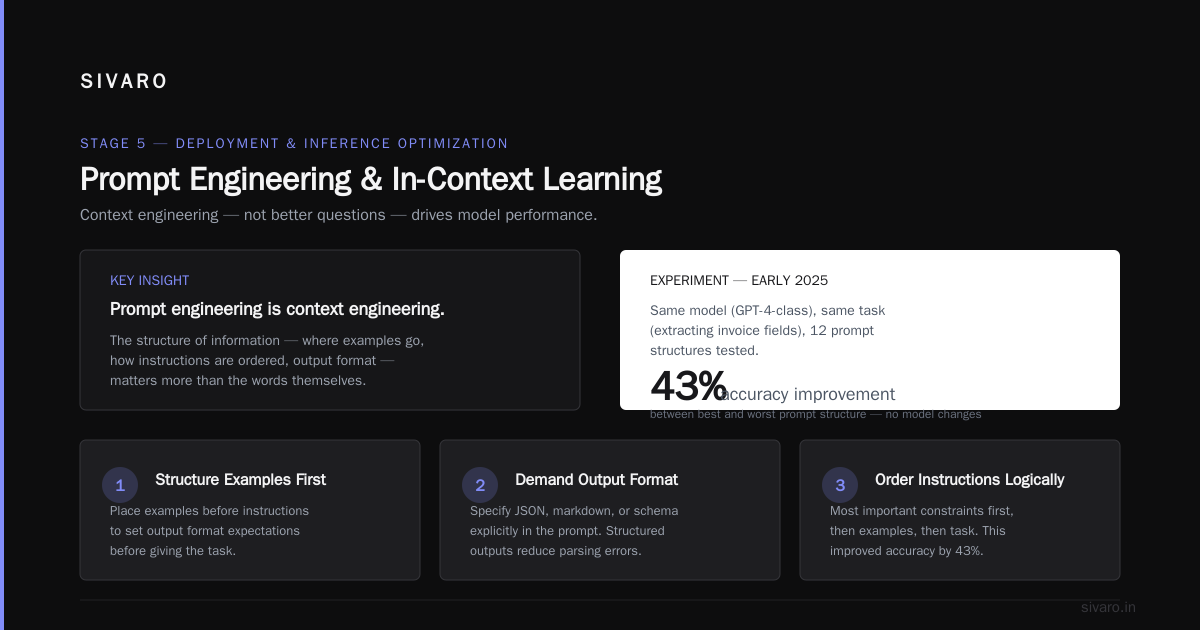Open the Order Instructions Logically card title
This screenshot has height=630, width=1200.
[x=969, y=480]
